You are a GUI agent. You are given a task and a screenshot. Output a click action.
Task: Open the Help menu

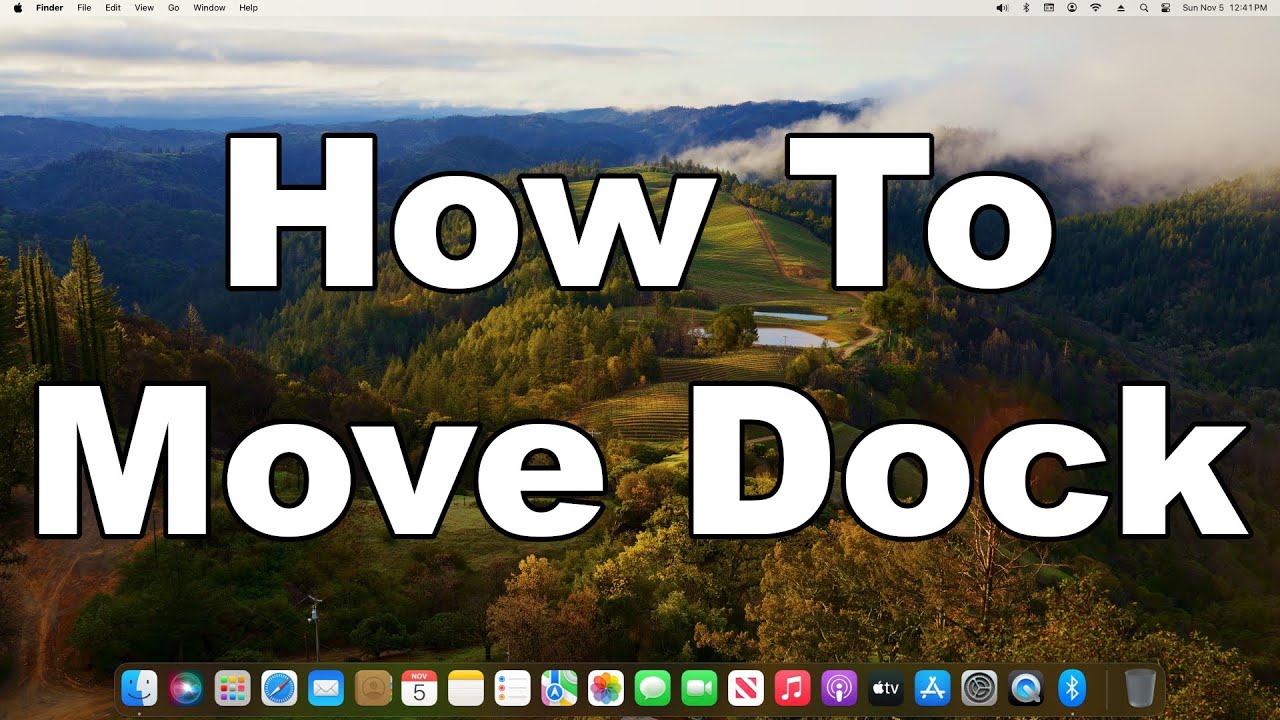click(x=248, y=7)
